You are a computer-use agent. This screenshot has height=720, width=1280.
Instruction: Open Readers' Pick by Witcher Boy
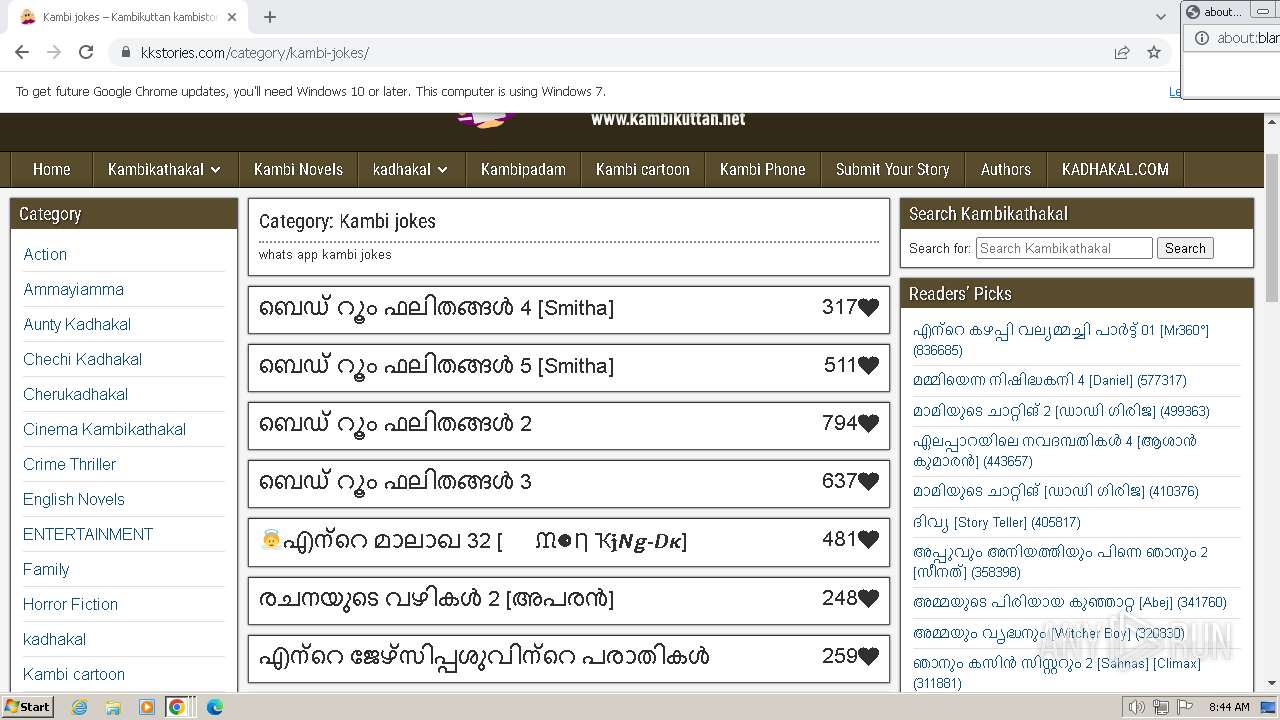point(1049,633)
